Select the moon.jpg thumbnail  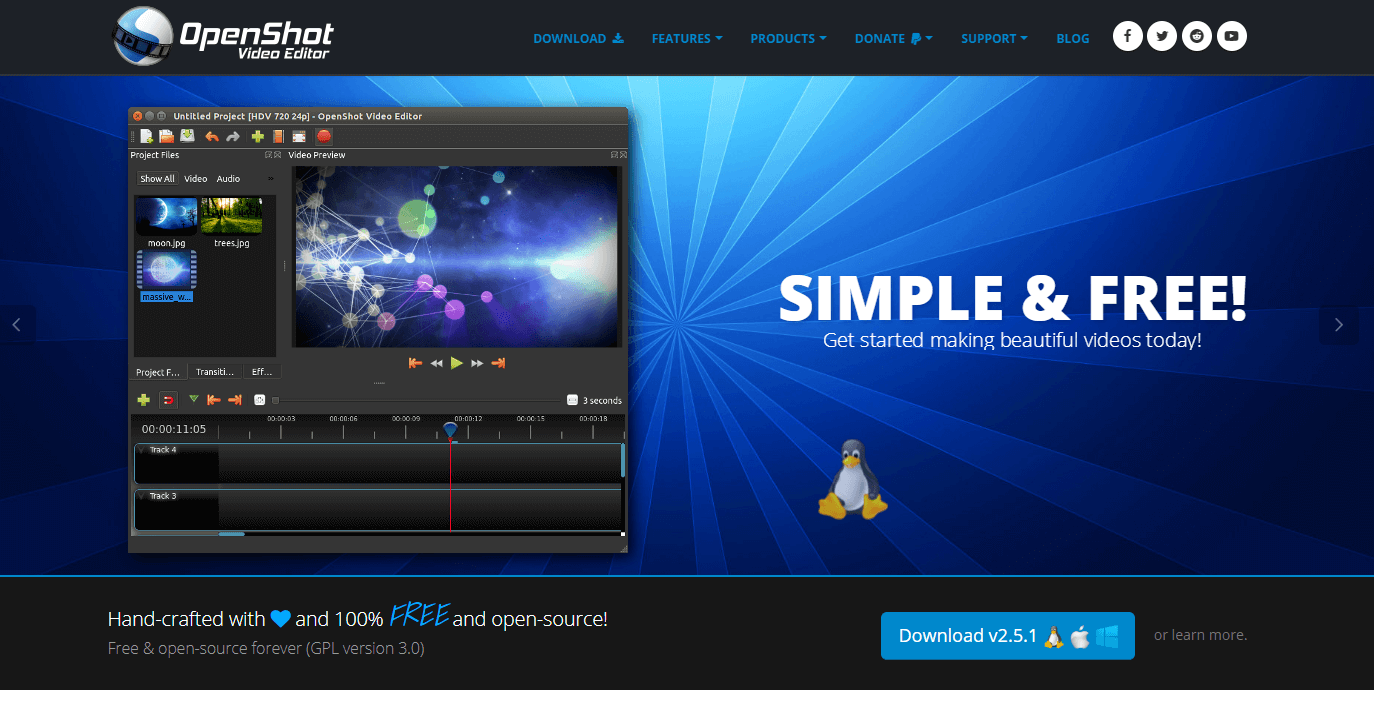[x=166, y=216]
